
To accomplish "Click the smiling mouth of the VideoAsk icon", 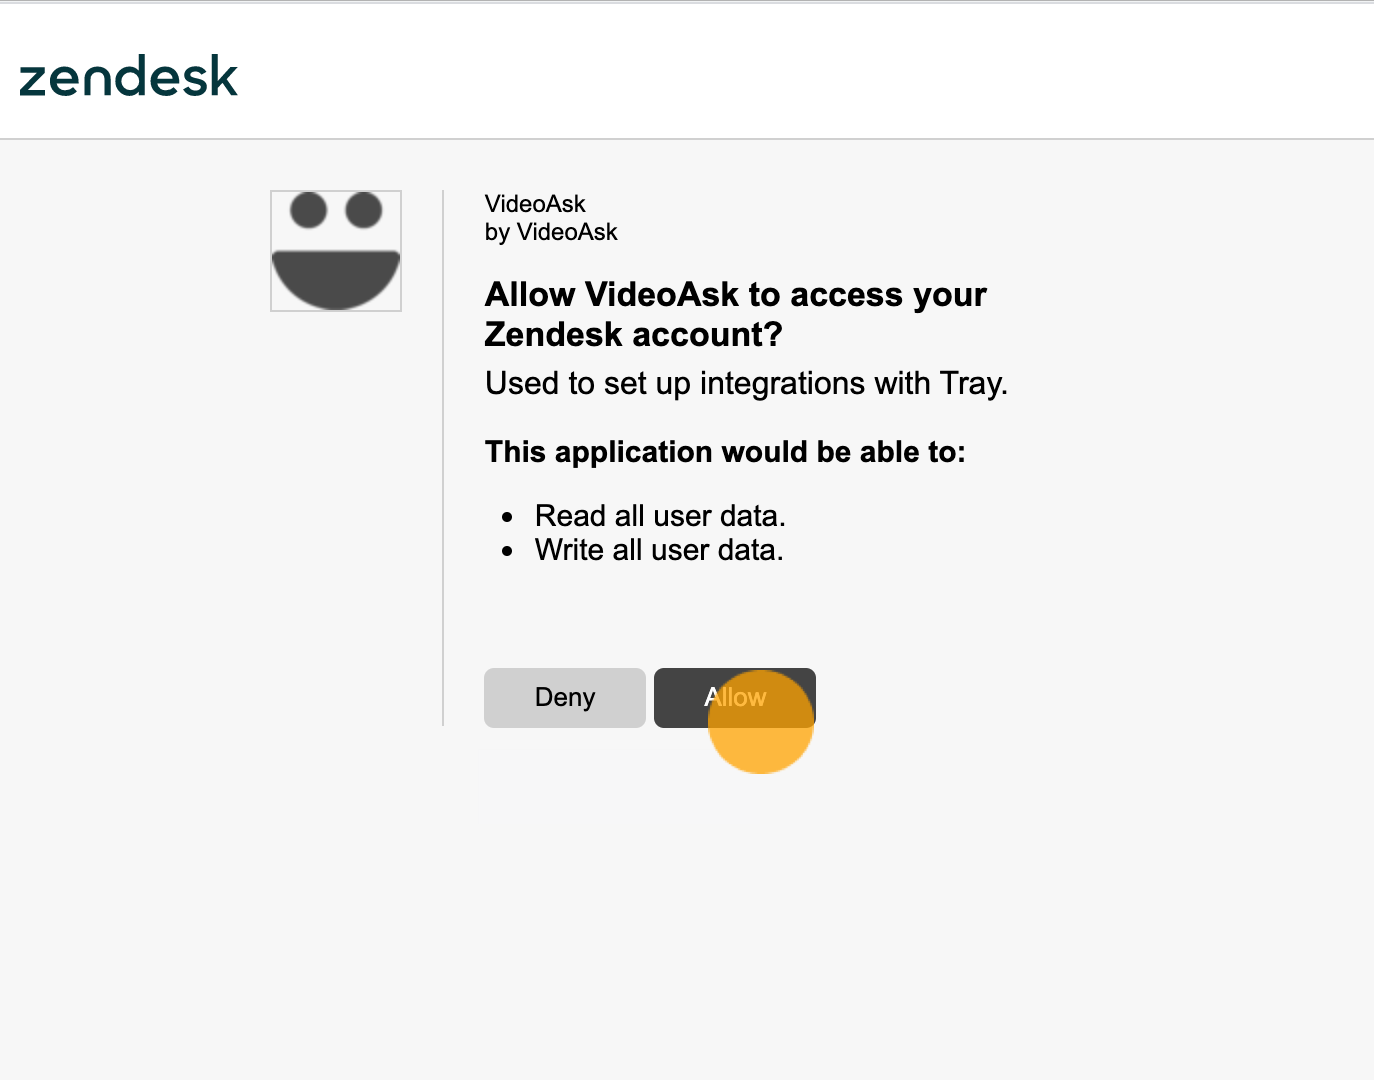I will pyautogui.click(x=336, y=279).
